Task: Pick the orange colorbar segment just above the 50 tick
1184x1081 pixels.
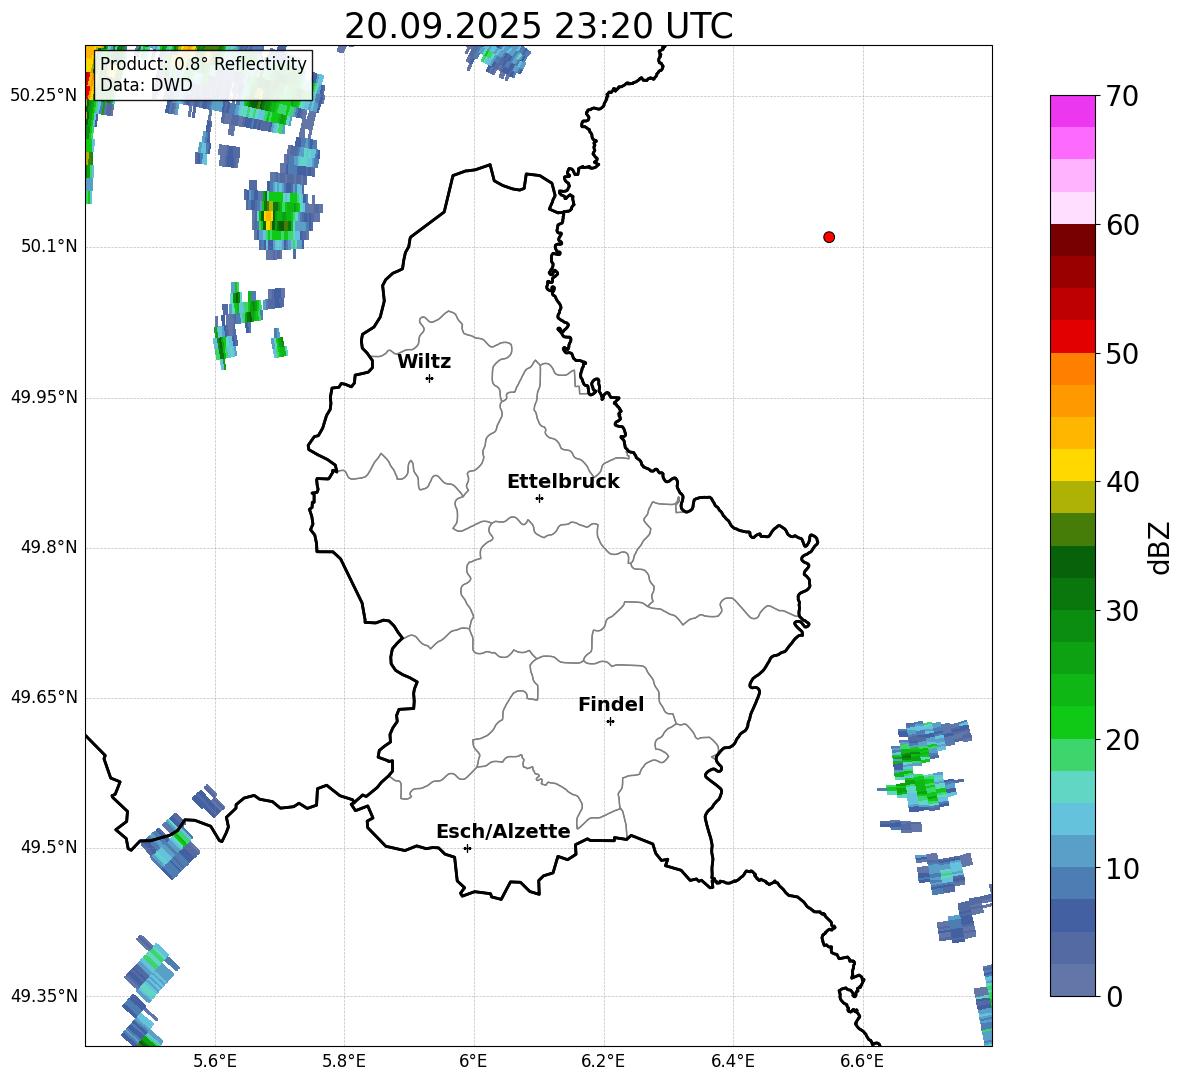Action: pyautogui.click(x=1072, y=369)
